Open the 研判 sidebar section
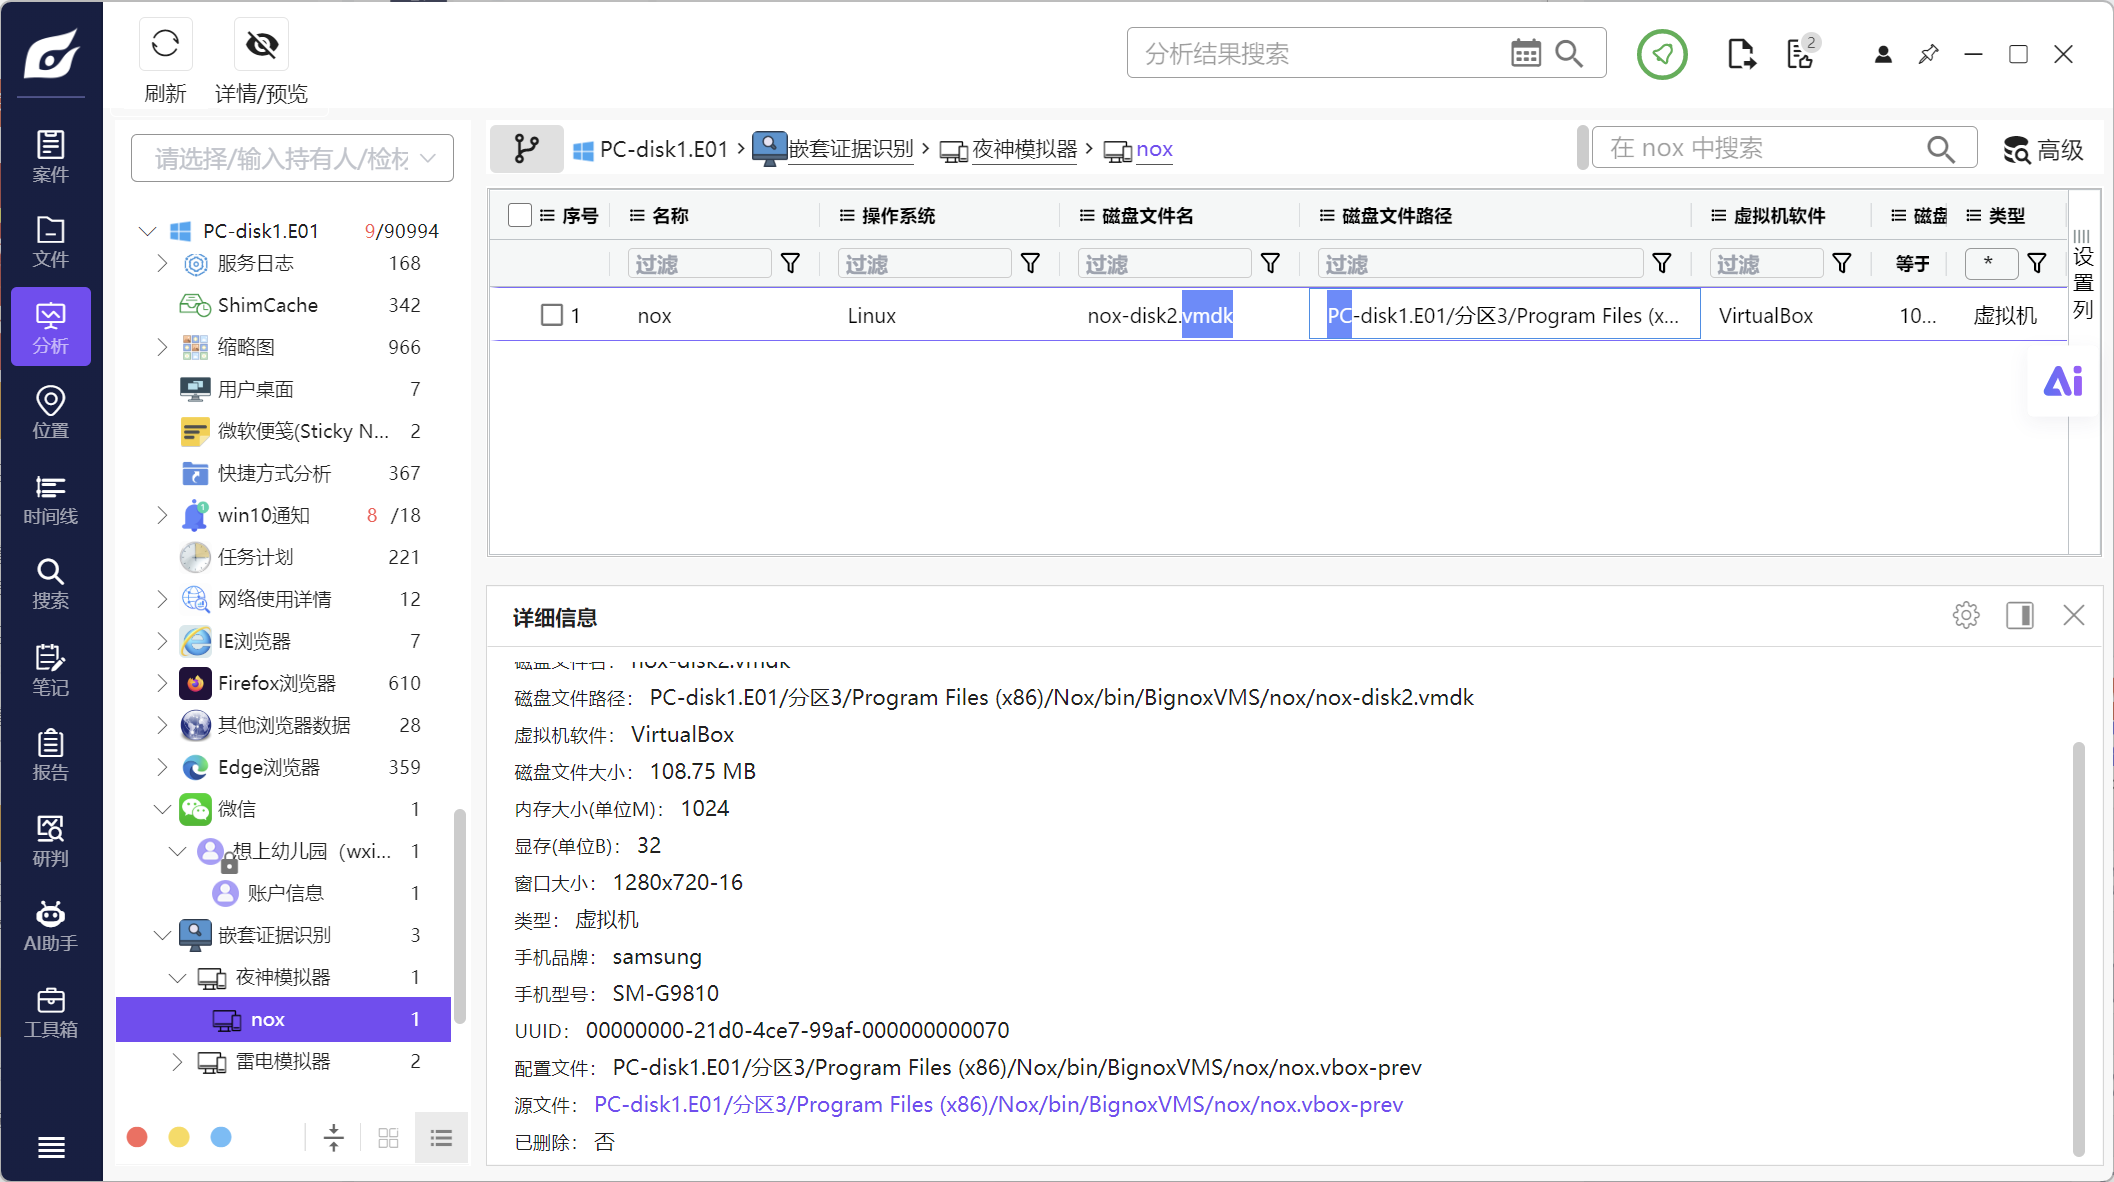This screenshot has height=1182, width=2114. tap(51, 840)
